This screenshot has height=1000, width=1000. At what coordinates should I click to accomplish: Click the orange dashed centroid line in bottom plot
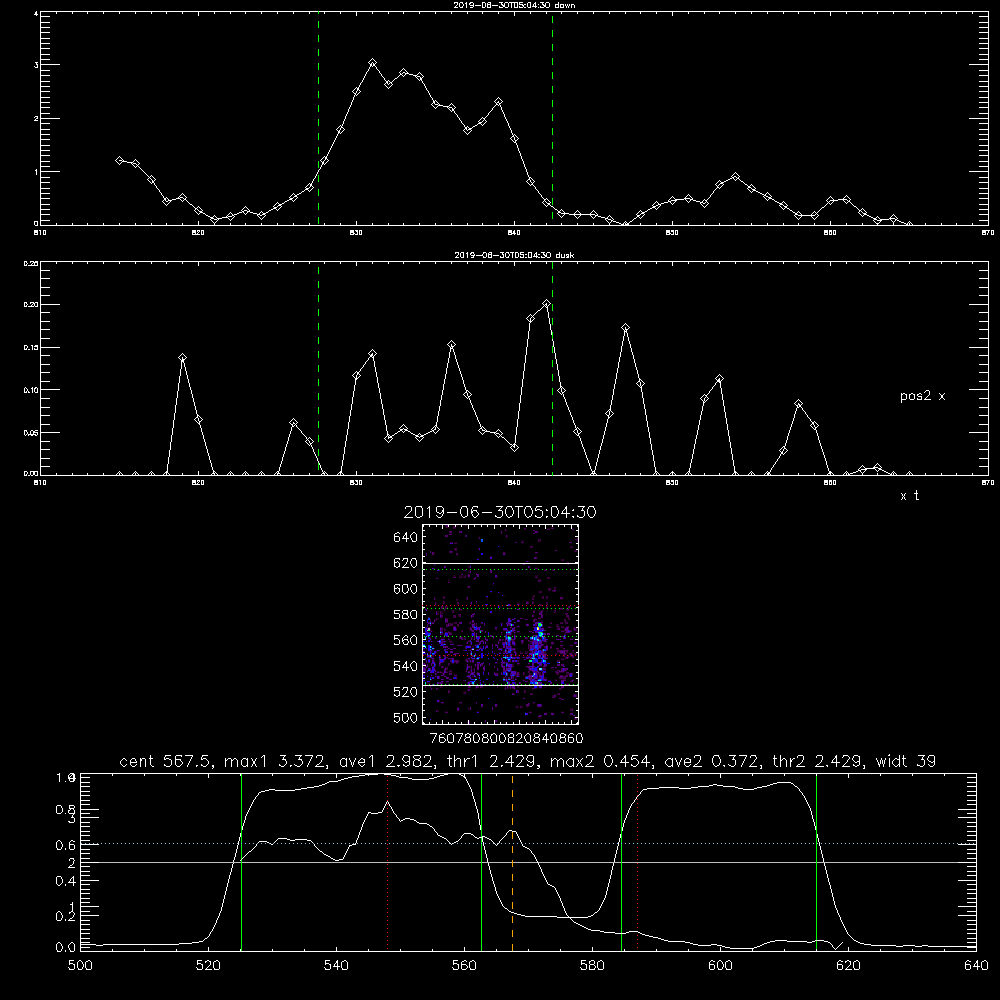[x=512, y=862]
